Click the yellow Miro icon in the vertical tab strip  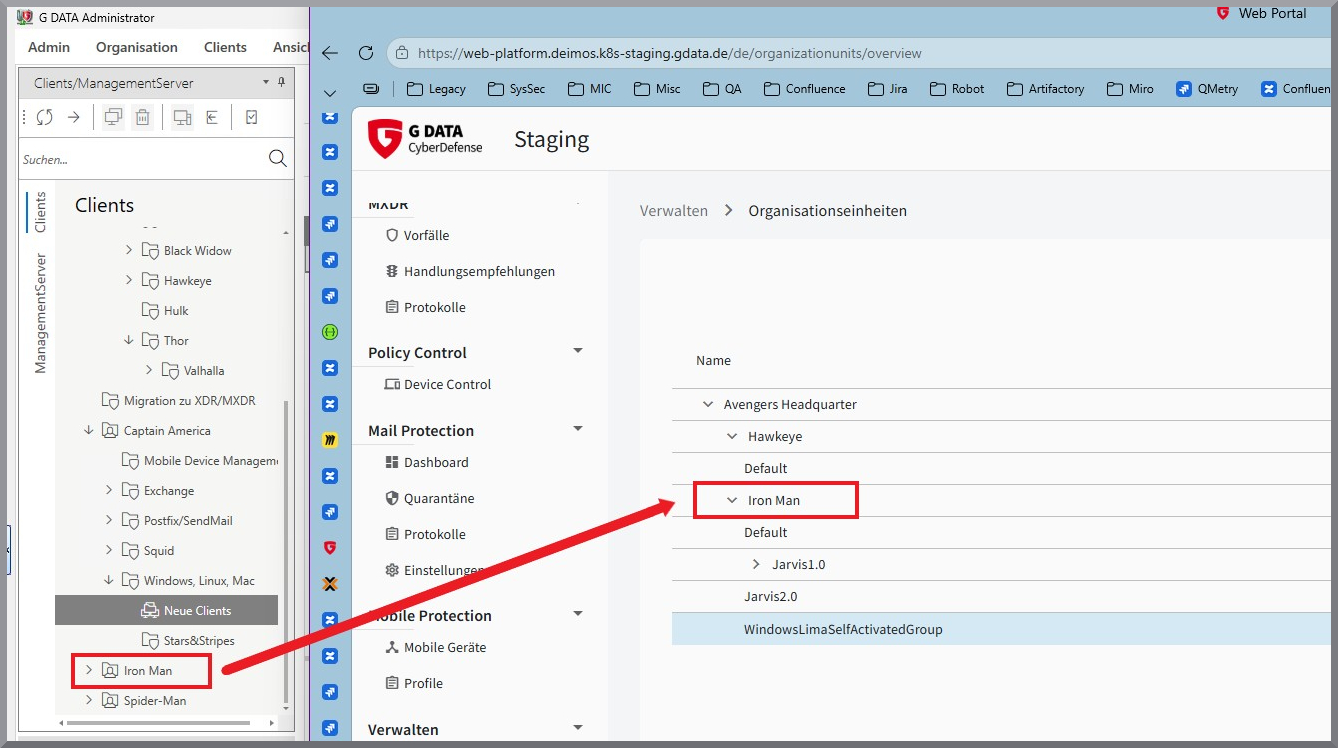pos(330,440)
